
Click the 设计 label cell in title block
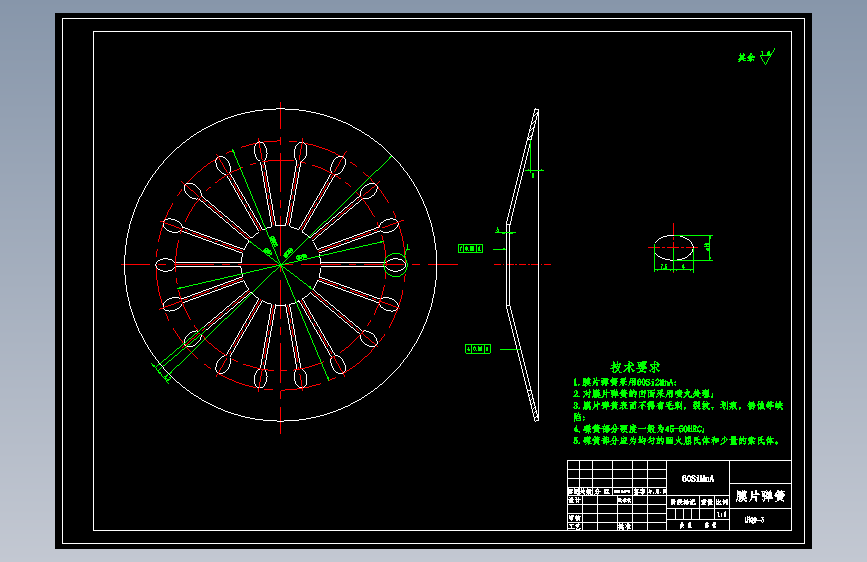tap(574, 500)
